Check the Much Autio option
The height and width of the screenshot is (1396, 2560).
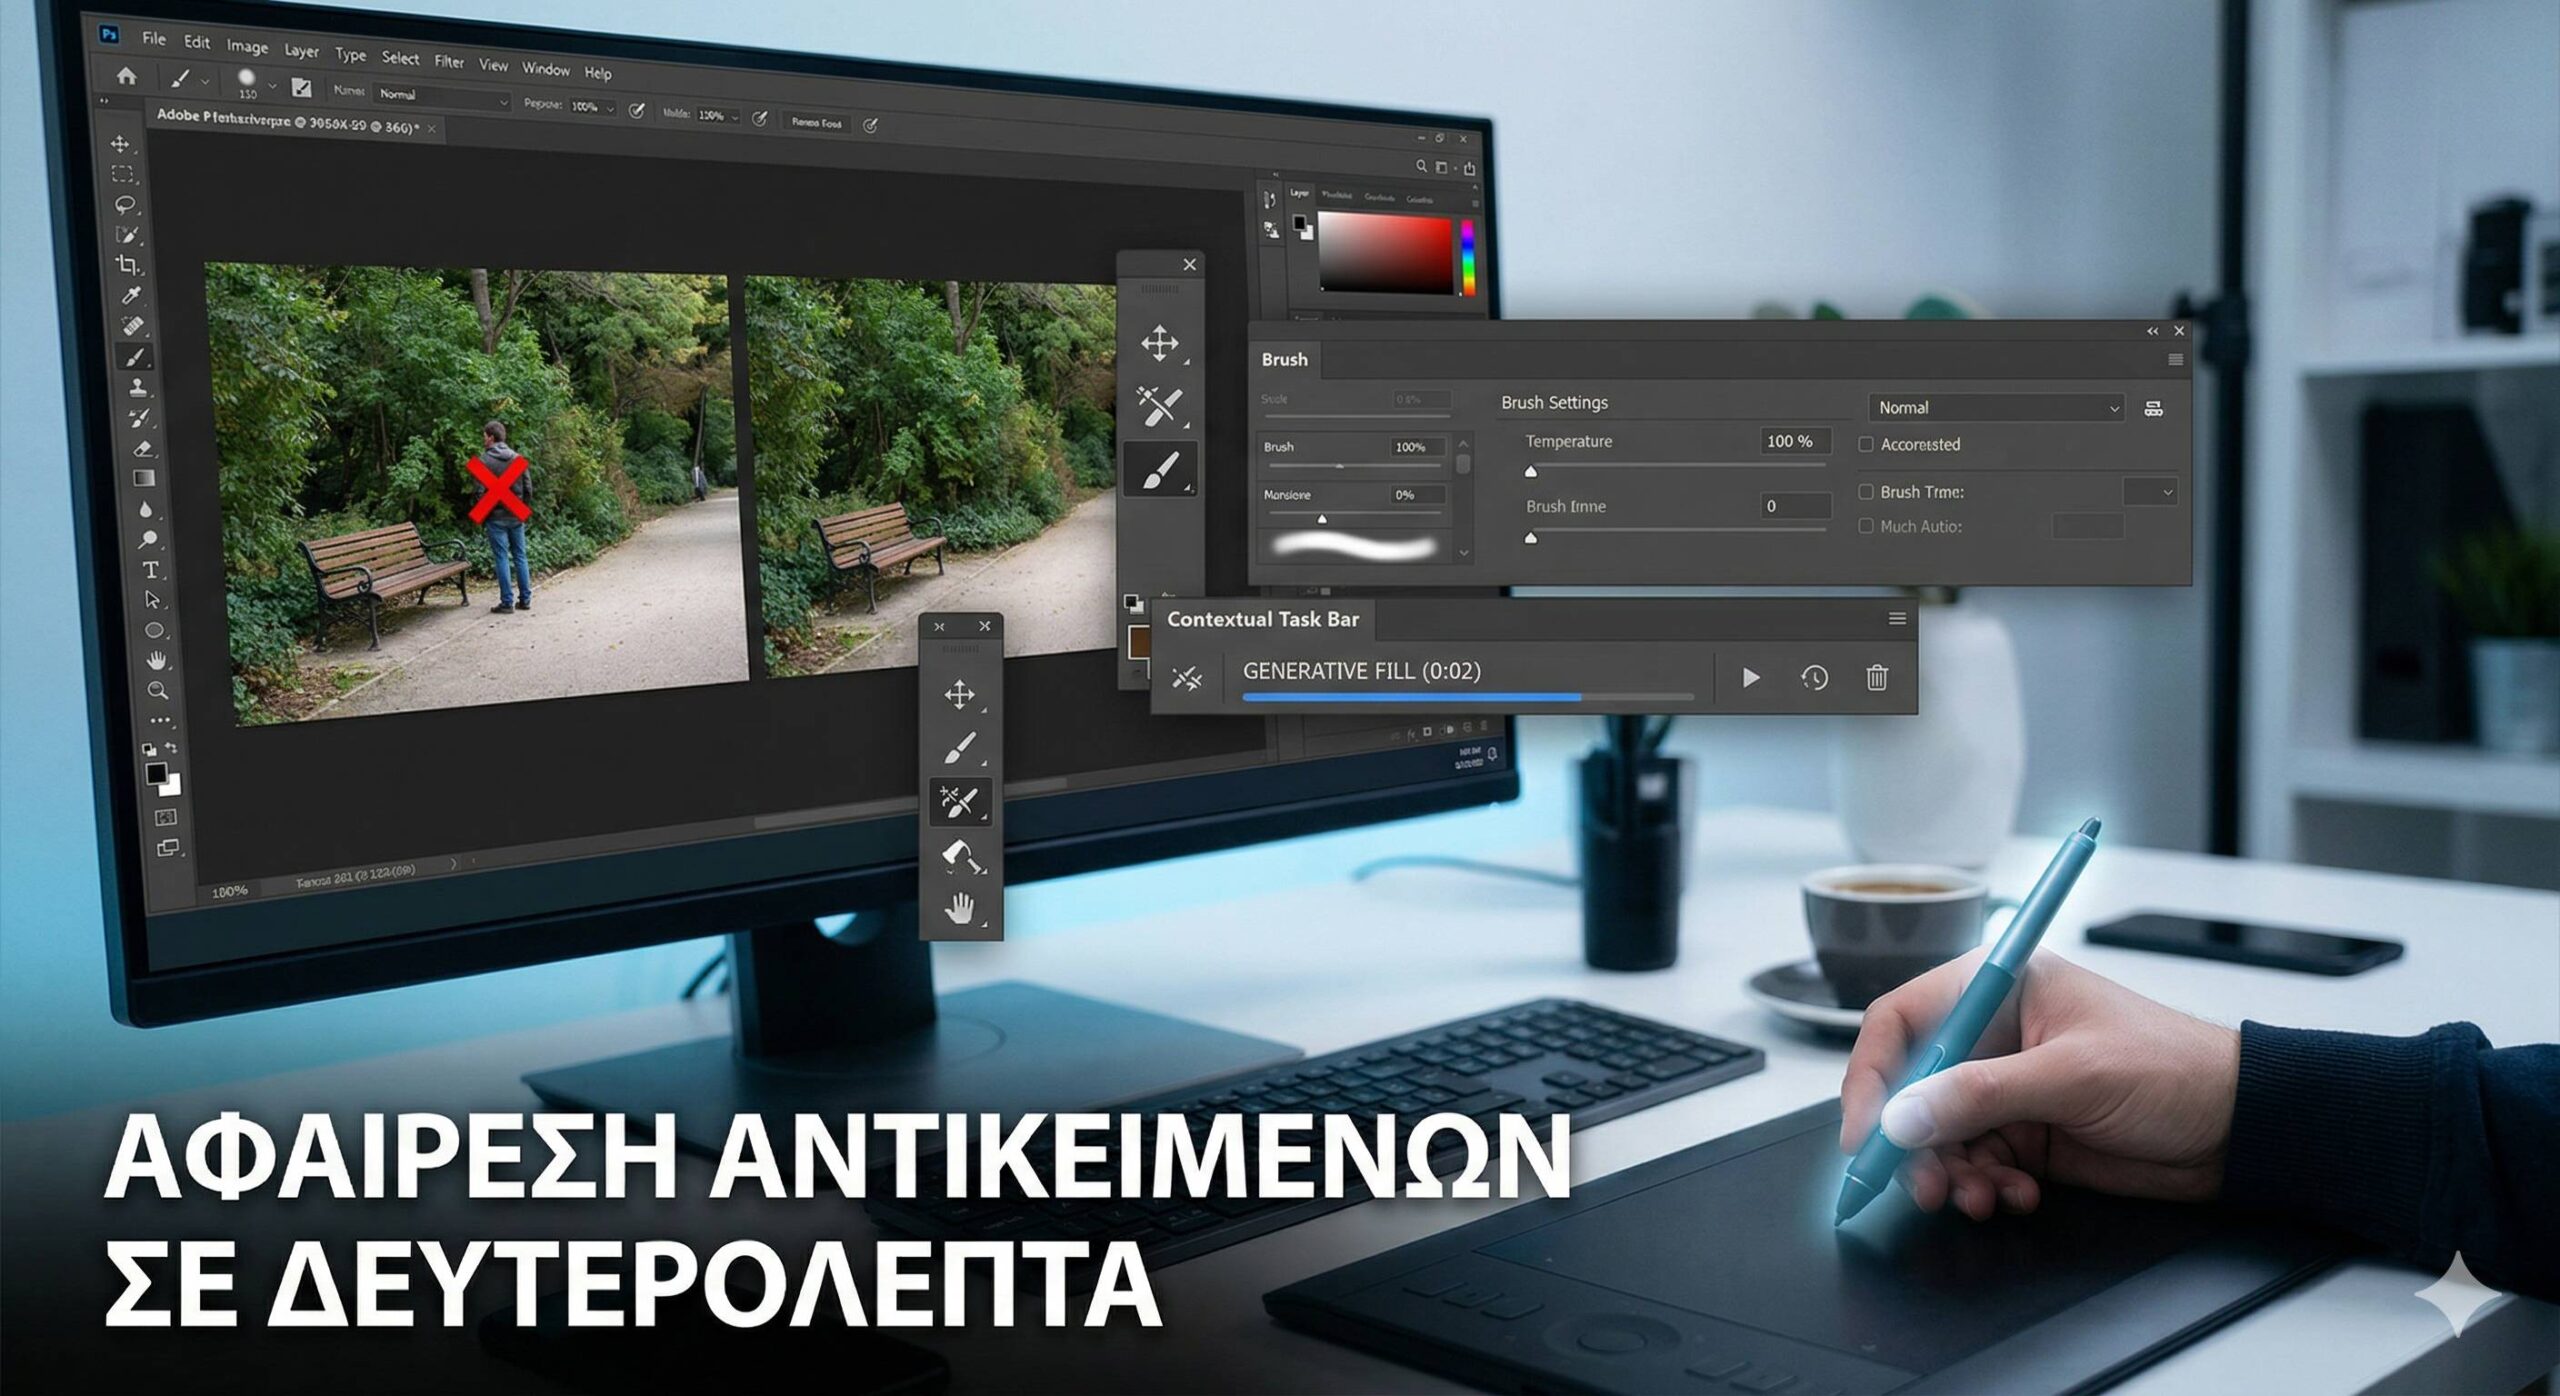tap(1866, 526)
